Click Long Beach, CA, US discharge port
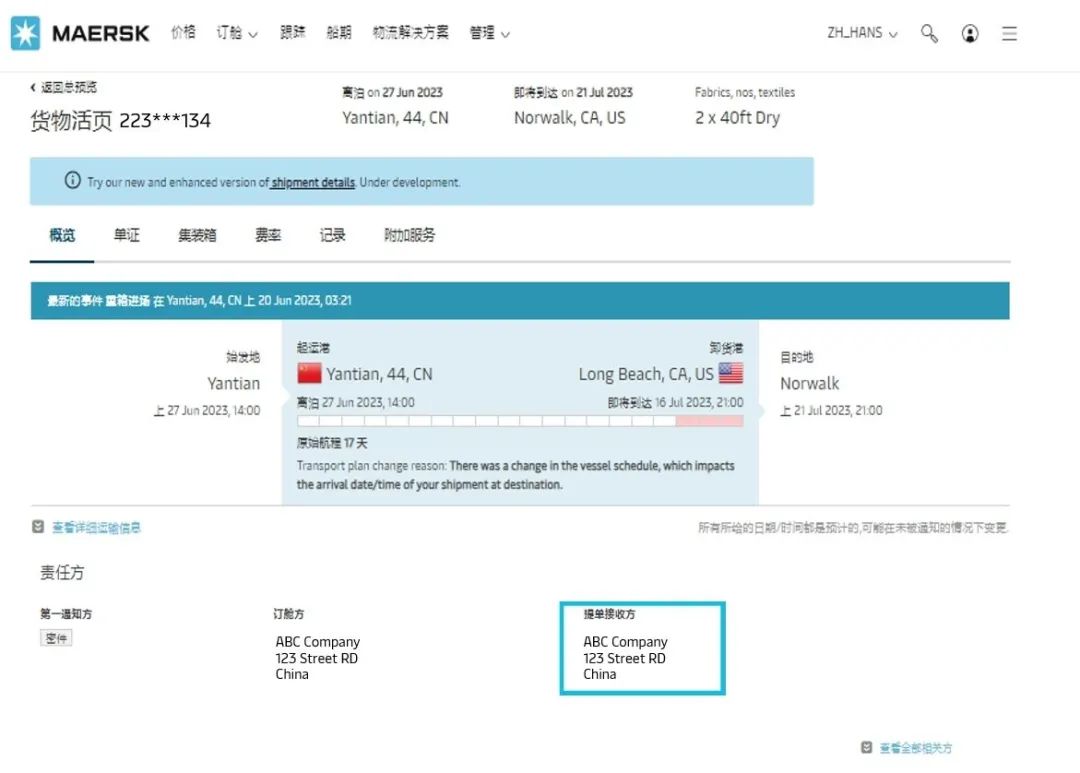The image size is (1080, 773). [x=646, y=374]
